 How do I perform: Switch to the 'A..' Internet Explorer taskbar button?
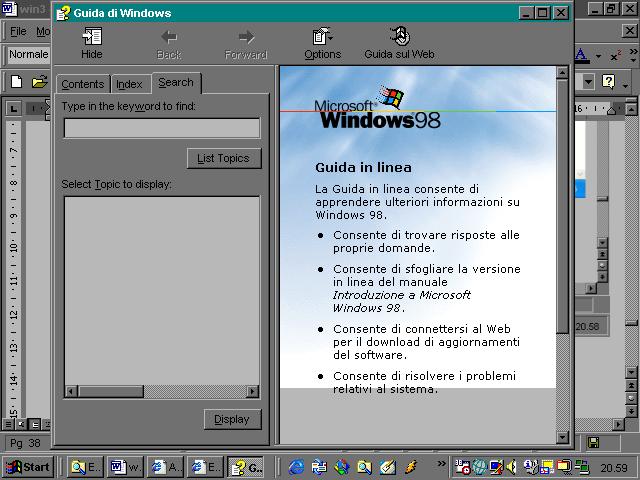(x=165, y=467)
